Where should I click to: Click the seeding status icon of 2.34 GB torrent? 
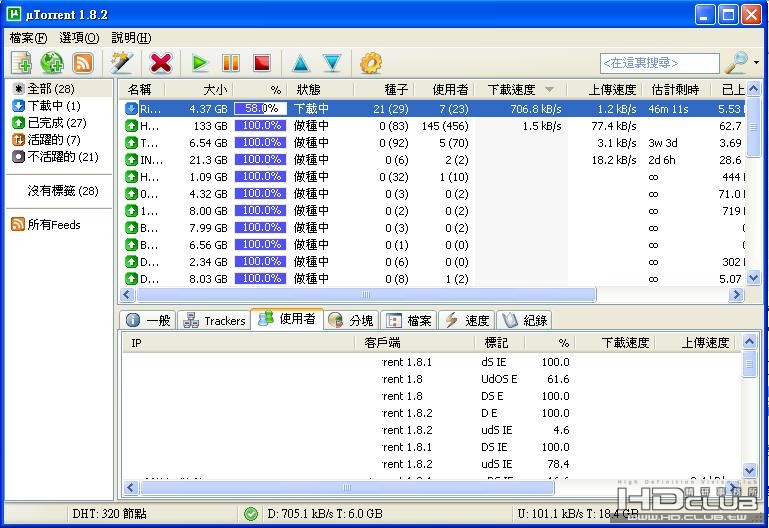pyautogui.click(x=131, y=261)
